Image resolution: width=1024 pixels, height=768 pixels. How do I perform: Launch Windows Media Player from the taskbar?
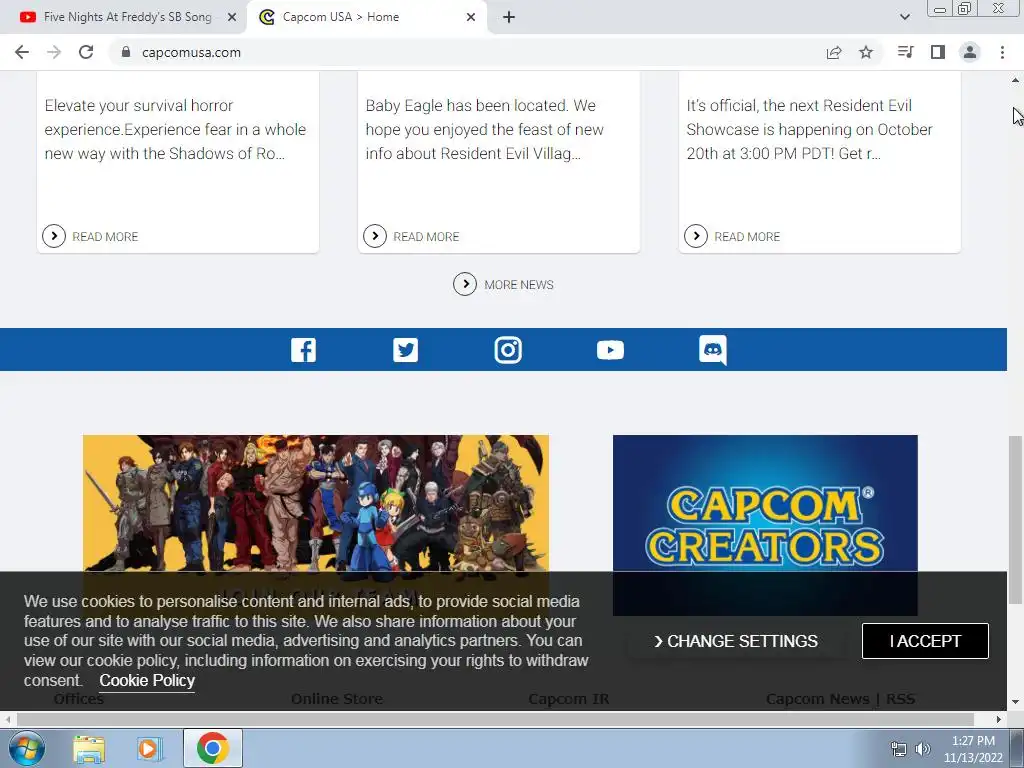(x=150, y=748)
